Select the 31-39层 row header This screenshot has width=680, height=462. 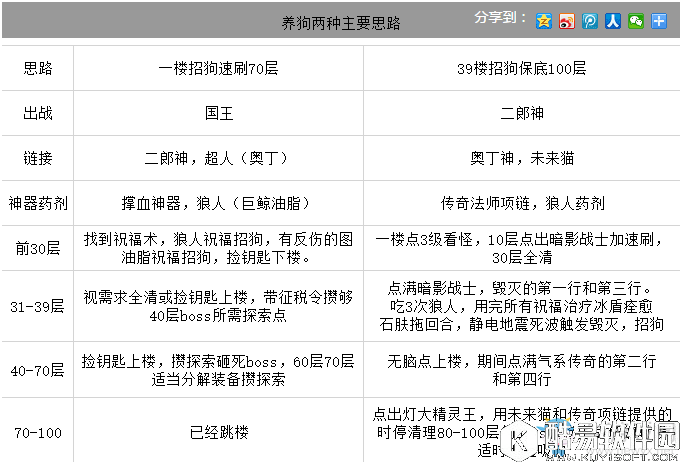click(38, 306)
